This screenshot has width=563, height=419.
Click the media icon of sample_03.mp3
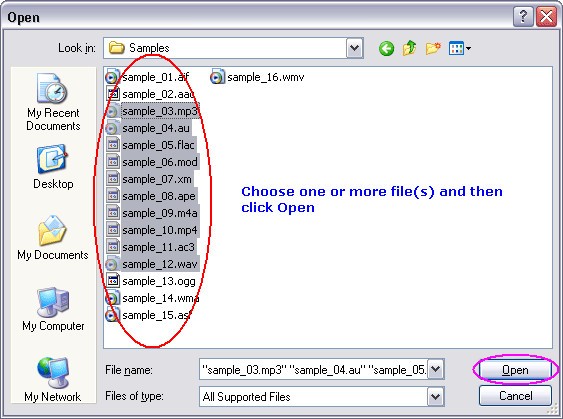click(112, 111)
